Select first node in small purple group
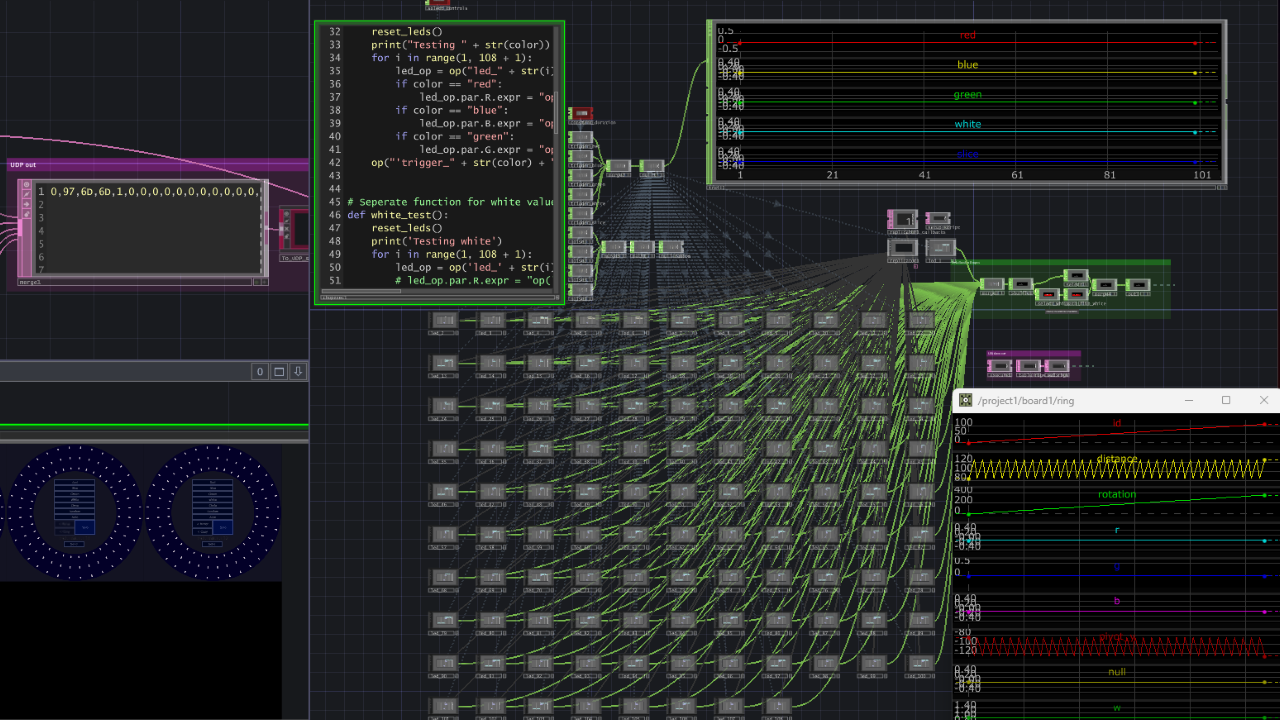 [1000, 367]
